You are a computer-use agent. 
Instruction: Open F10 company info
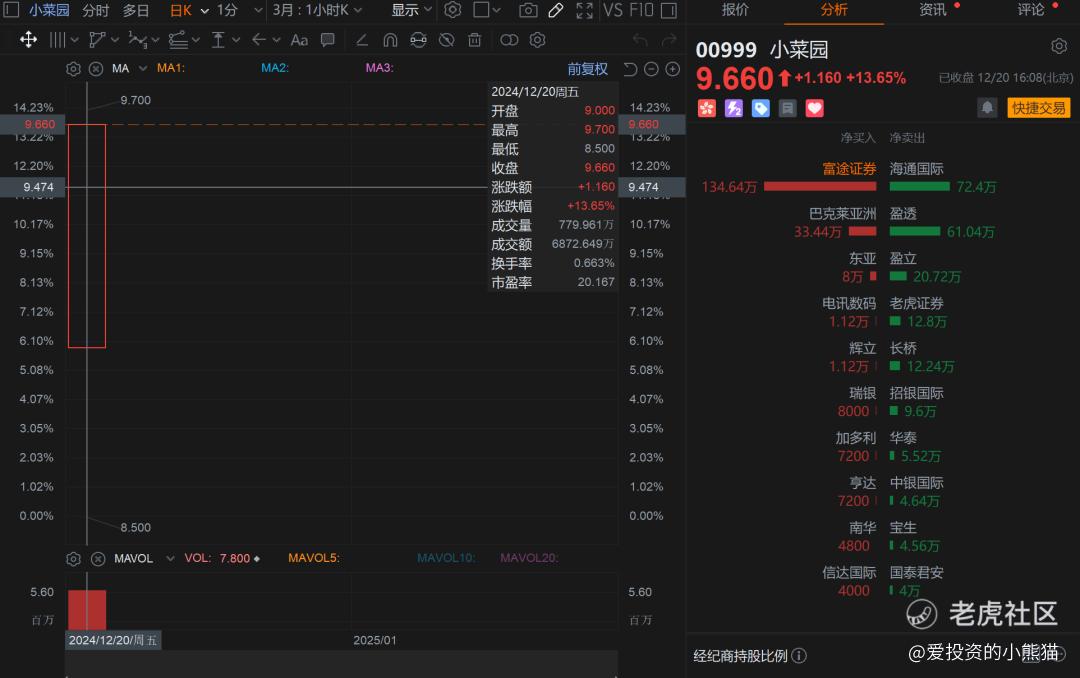(x=641, y=10)
